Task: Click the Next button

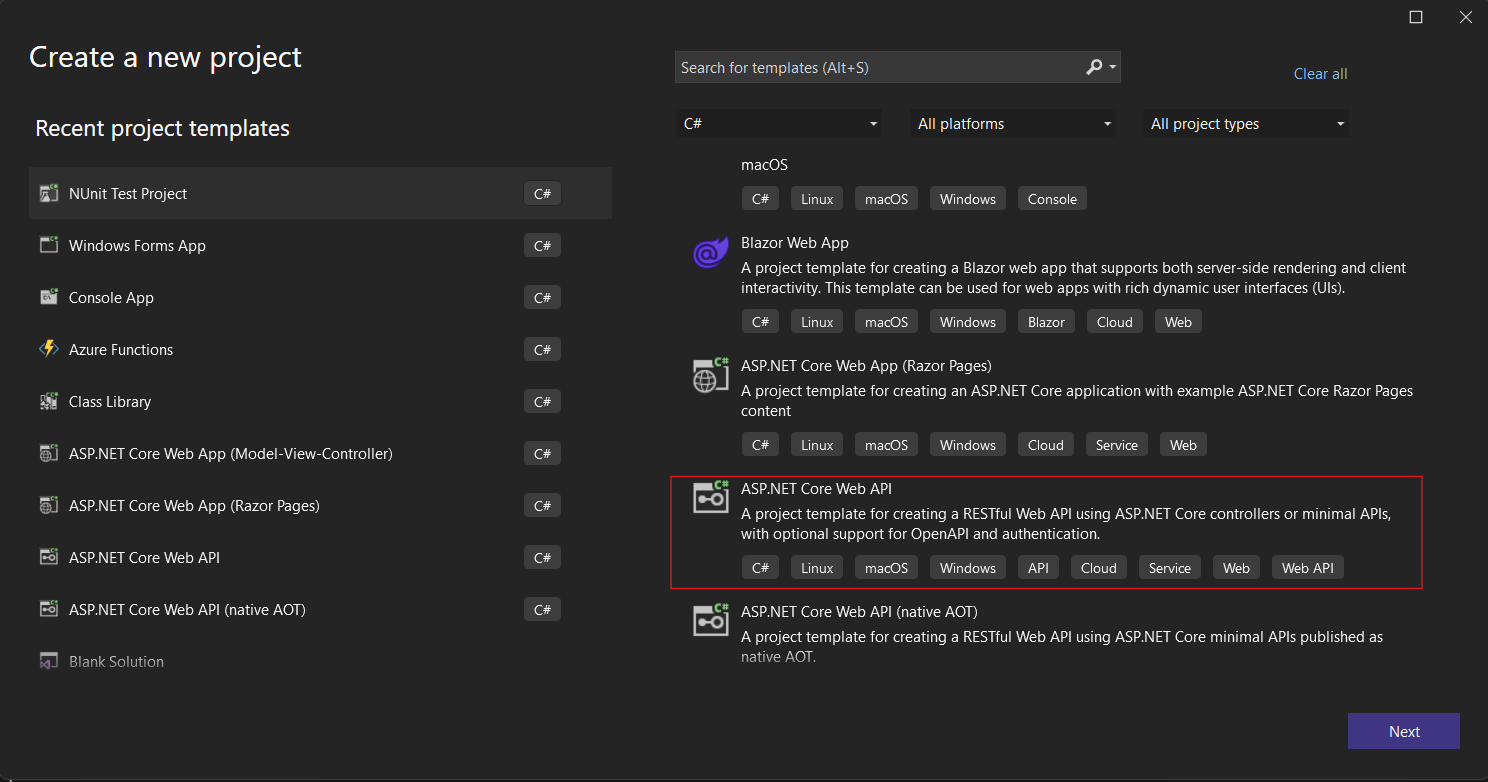Action: (x=1403, y=731)
